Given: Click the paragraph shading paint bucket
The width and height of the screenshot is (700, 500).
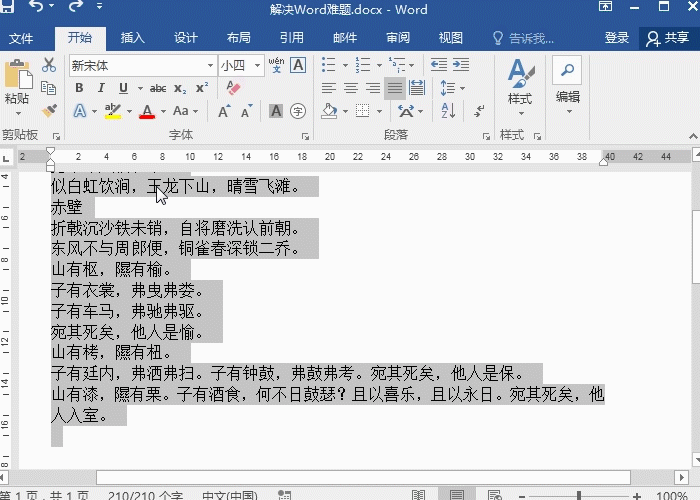Looking at the screenshot, I should click(329, 111).
